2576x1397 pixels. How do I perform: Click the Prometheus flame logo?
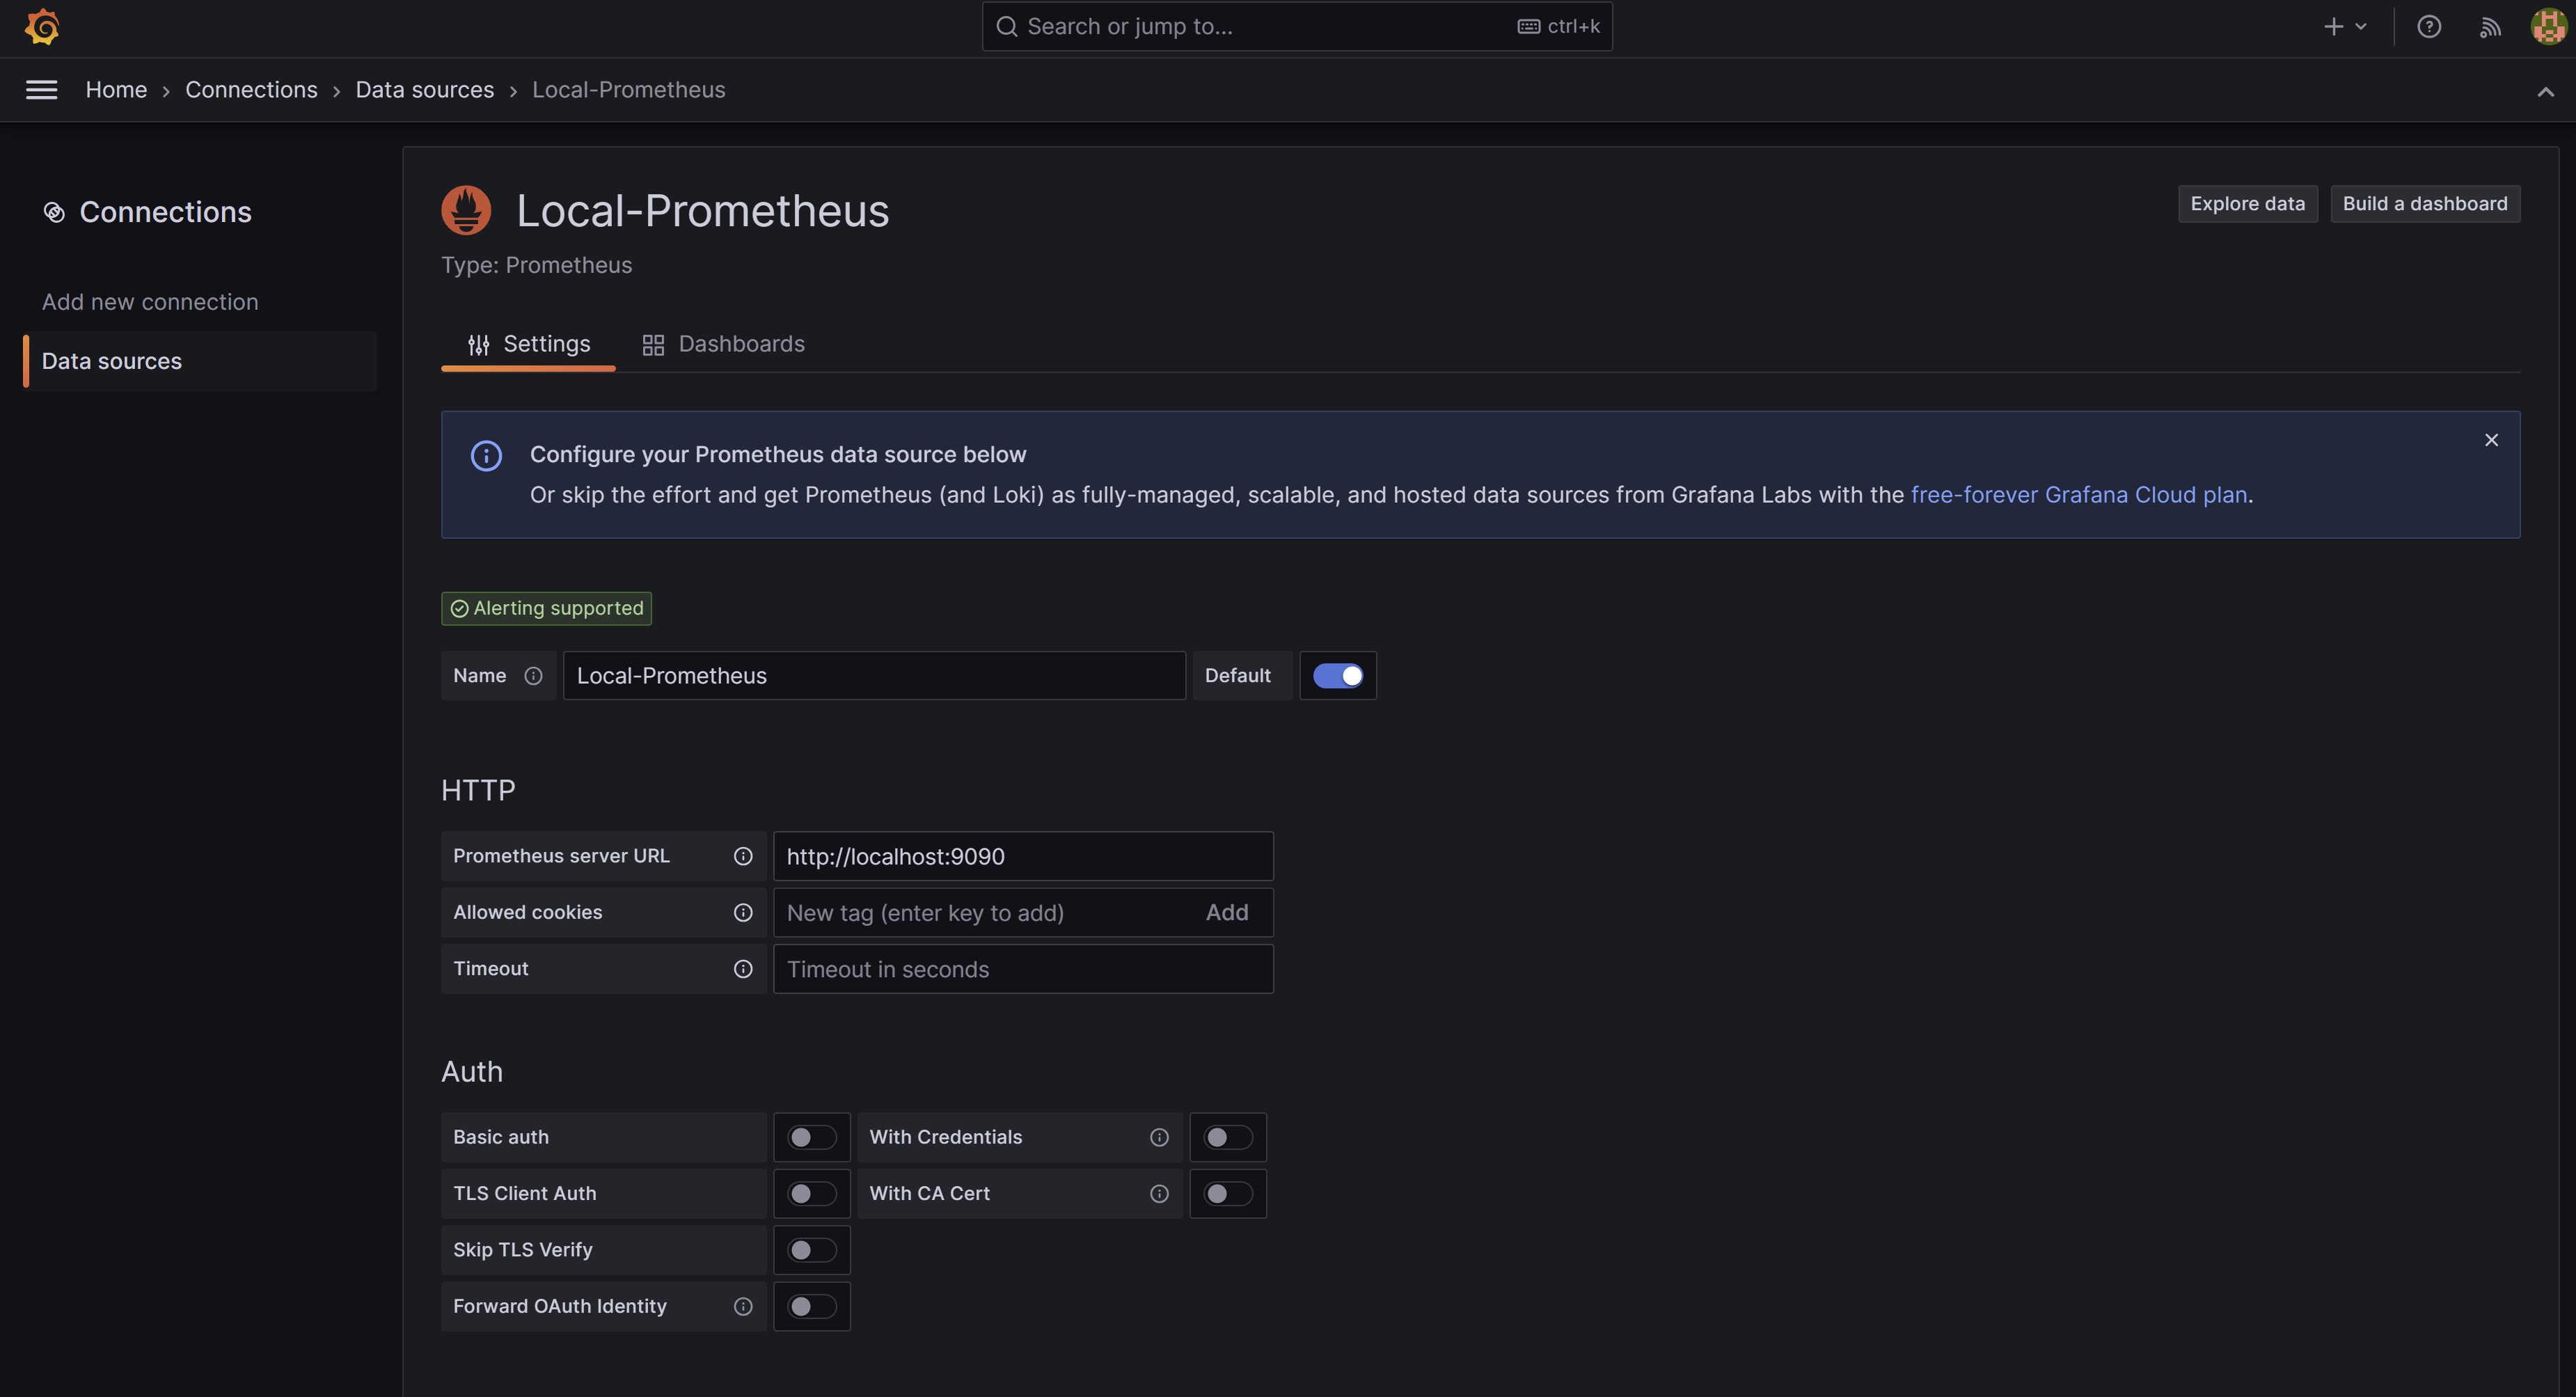tap(466, 210)
